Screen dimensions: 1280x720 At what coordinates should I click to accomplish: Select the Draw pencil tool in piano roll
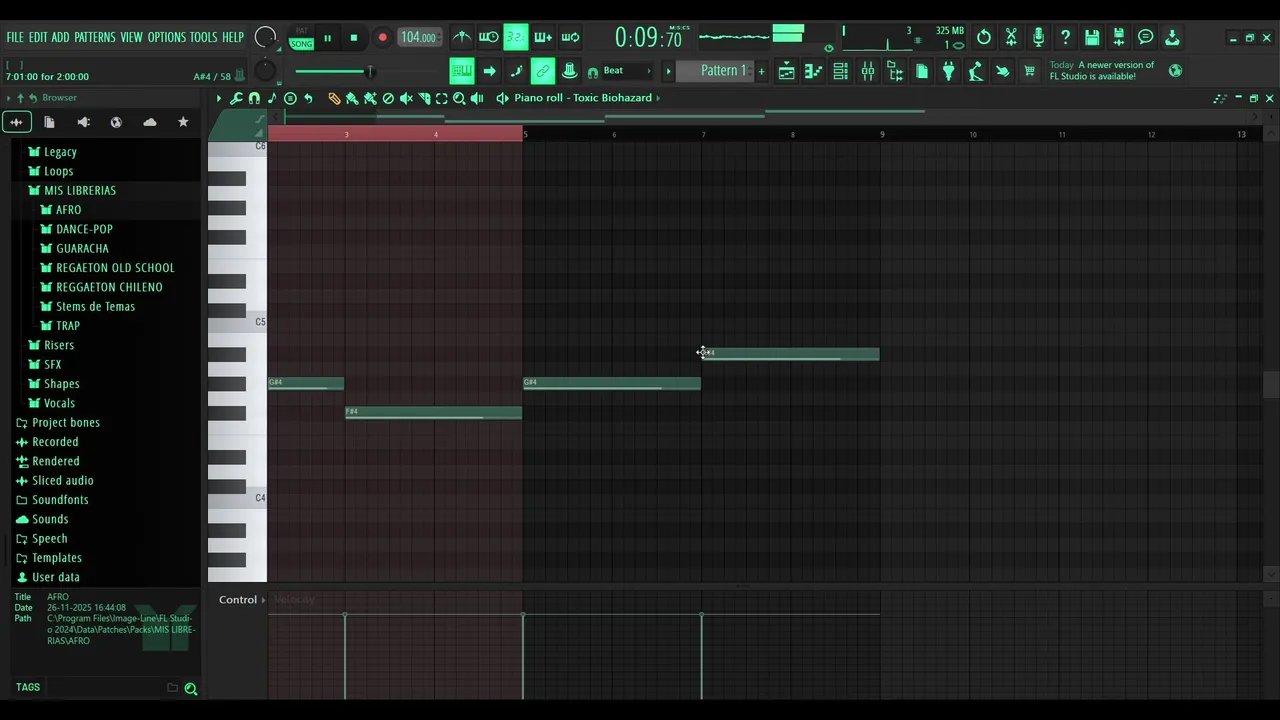(x=334, y=98)
